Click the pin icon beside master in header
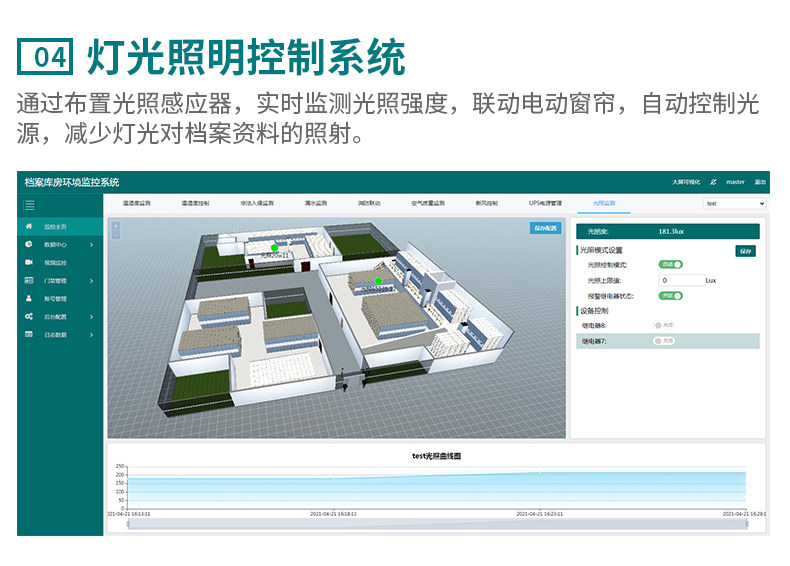The image size is (790, 566). pos(713,182)
